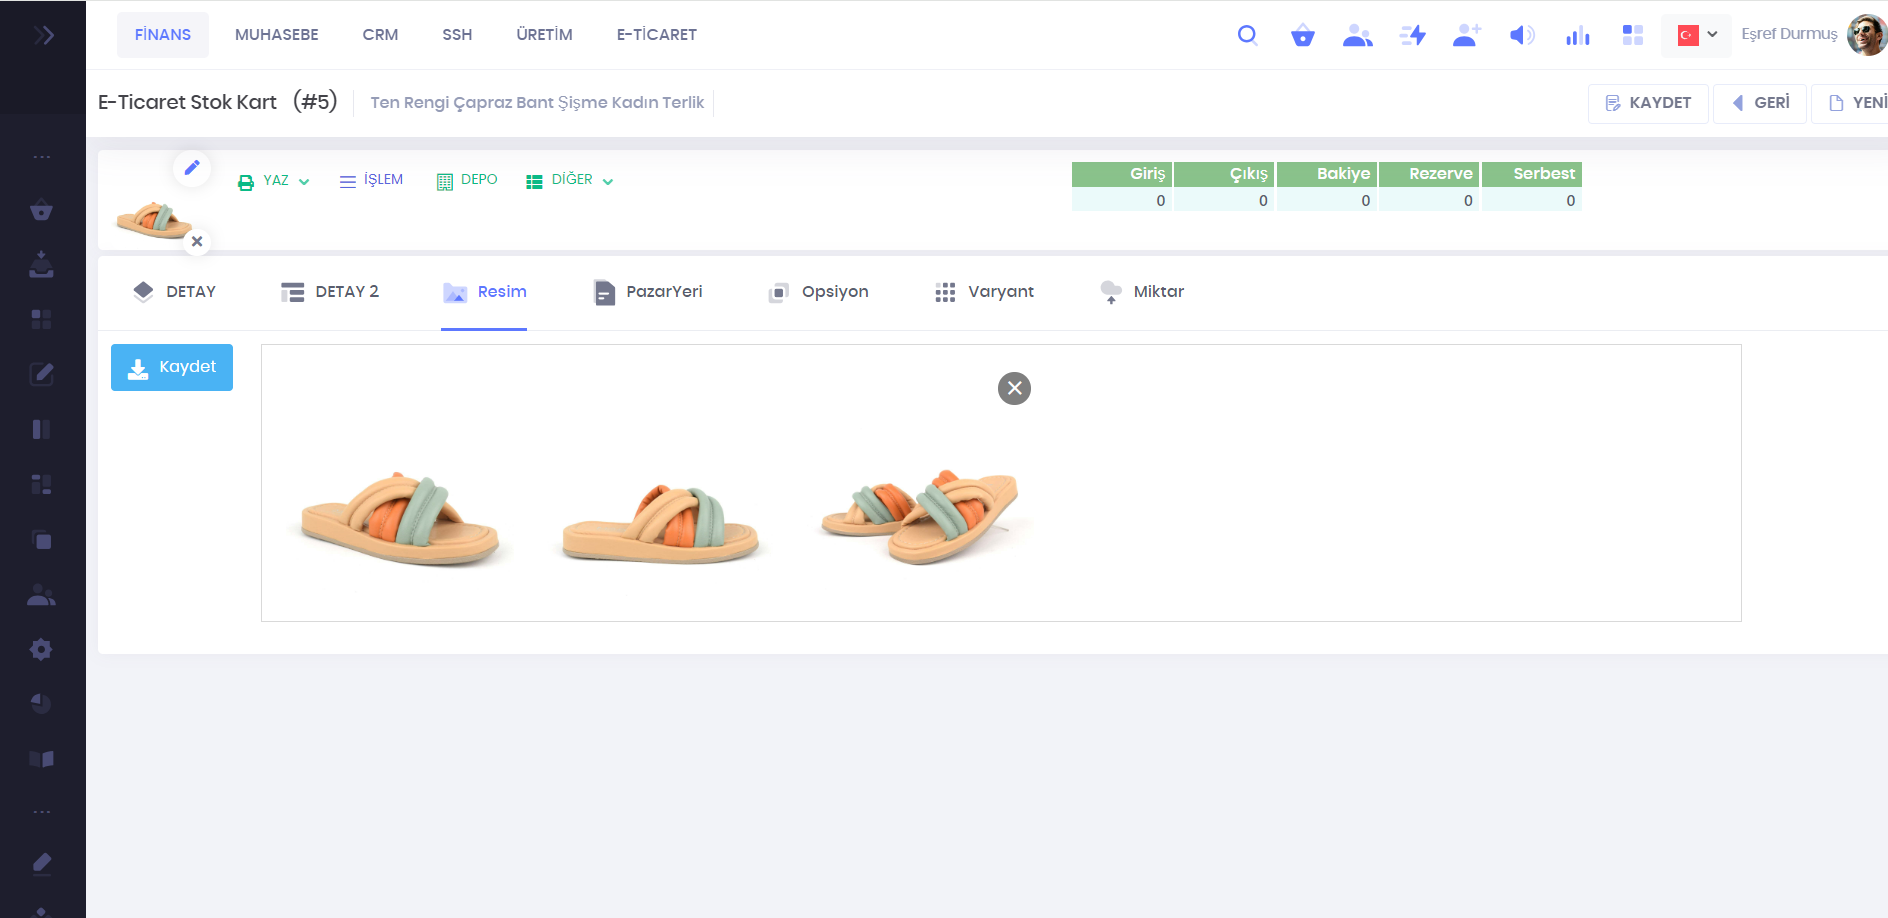
Task: Open the bar chart statistics icon
Action: click(x=1577, y=36)
